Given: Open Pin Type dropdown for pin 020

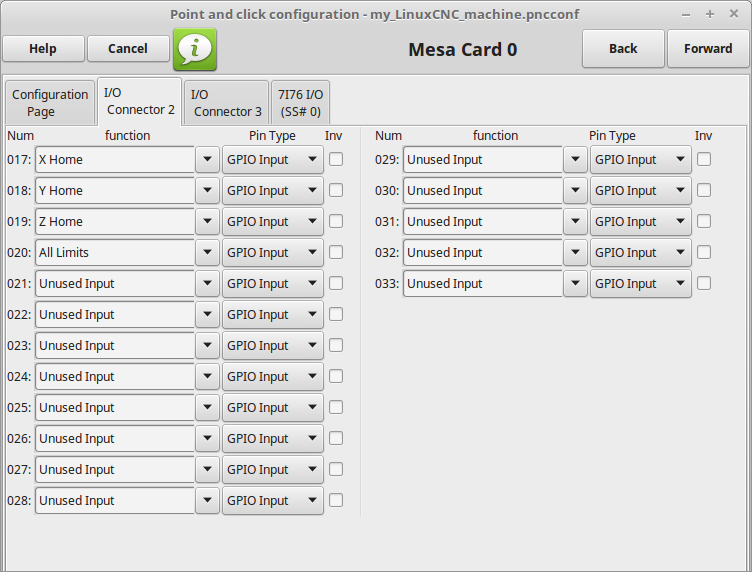Looking at the screenshot, I should point(273,252).
